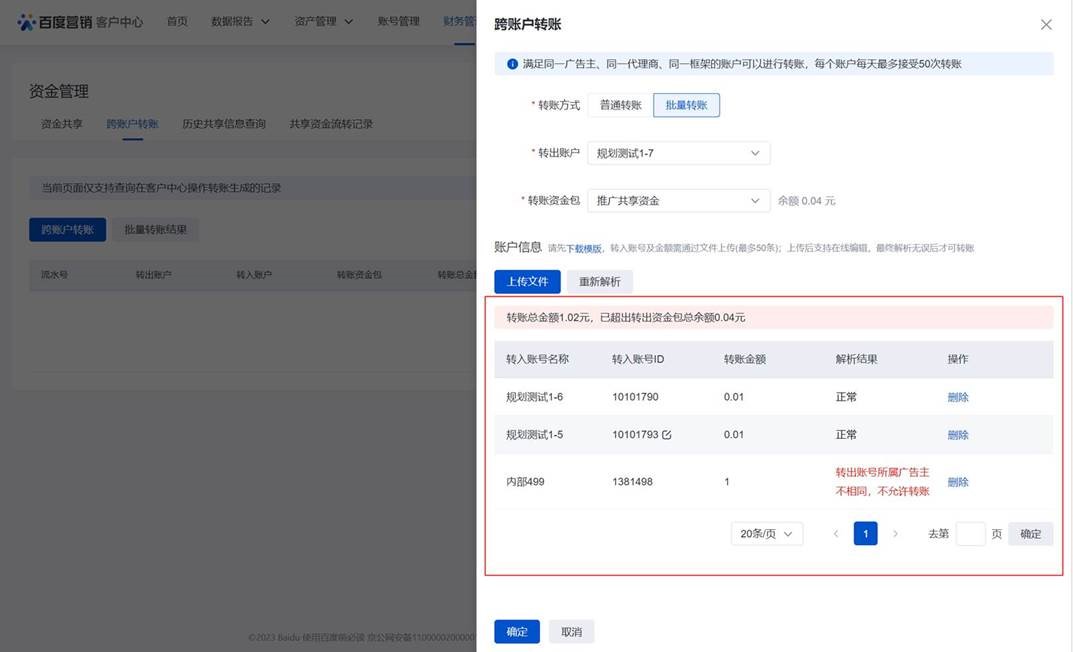Click the 上传文件 button

[x=527, y=282]
